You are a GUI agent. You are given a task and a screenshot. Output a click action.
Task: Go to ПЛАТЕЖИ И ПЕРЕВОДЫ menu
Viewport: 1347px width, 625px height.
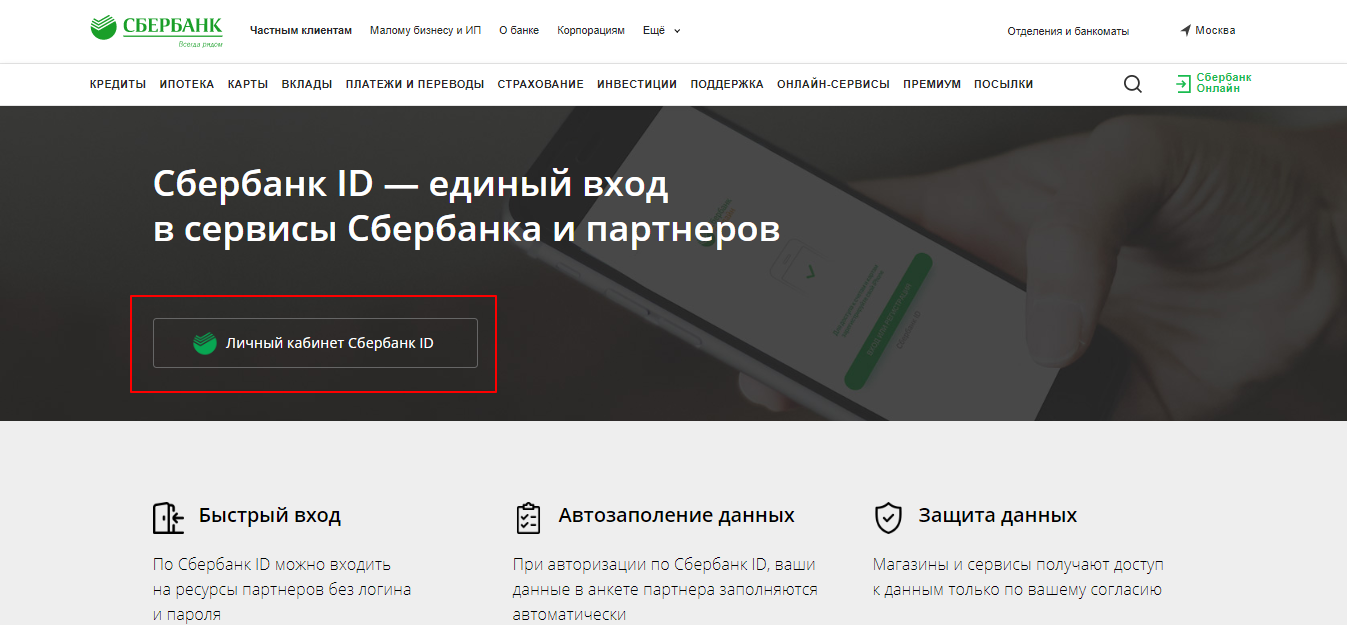(415, 84)
